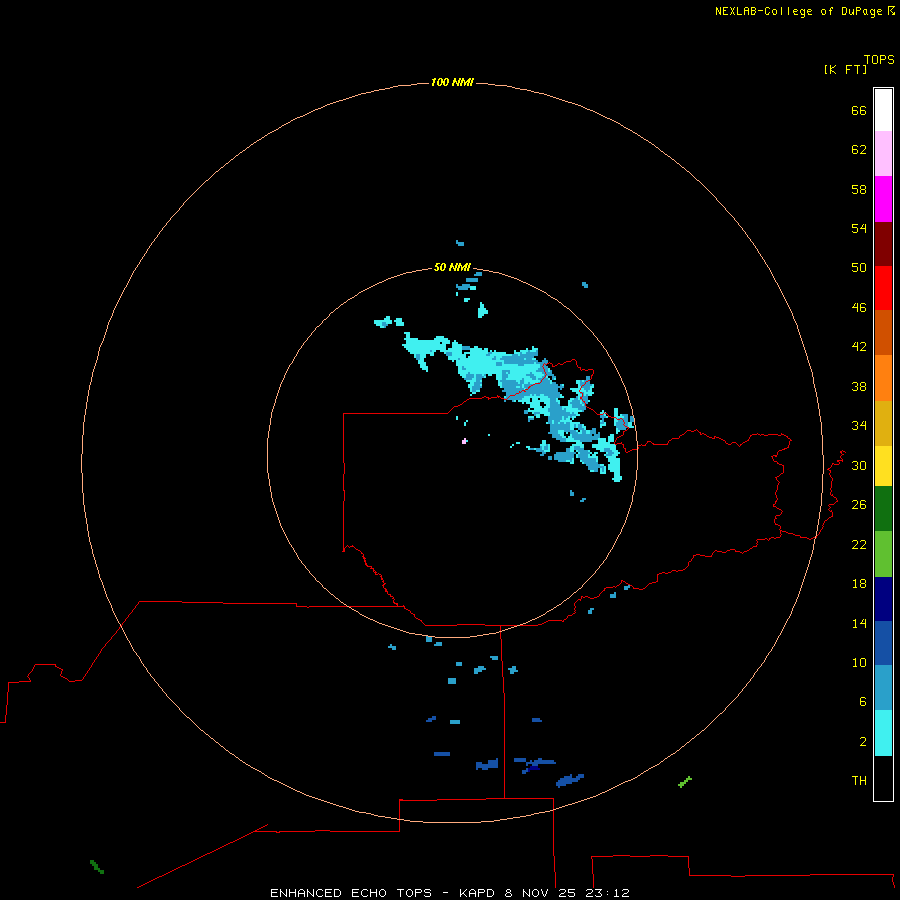Click the dark green echo in bottom-left corner
The height and width of the screenshot is (900, 900).
click(97, 867)
